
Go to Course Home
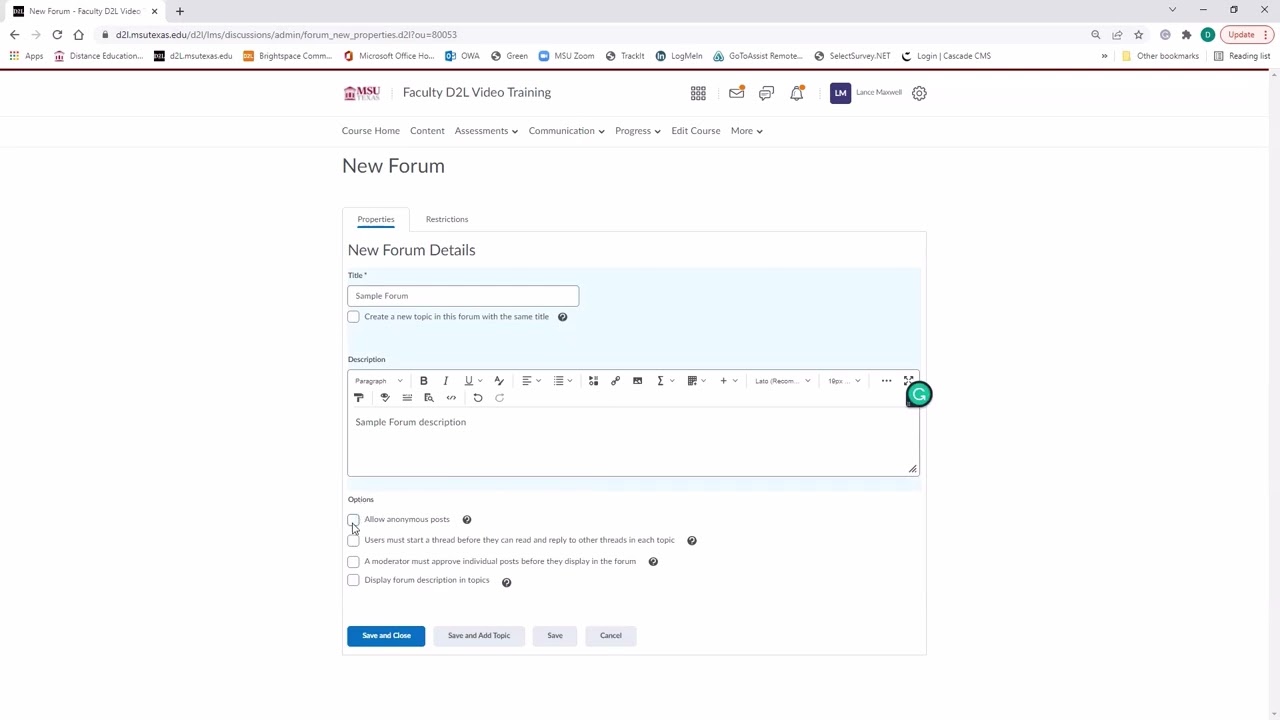tap(371, 131)
